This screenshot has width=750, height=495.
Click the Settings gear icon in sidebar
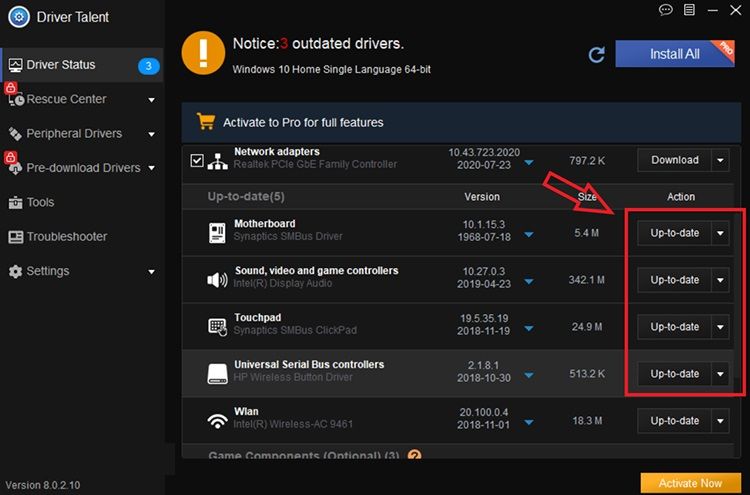[x=15, y=271]
